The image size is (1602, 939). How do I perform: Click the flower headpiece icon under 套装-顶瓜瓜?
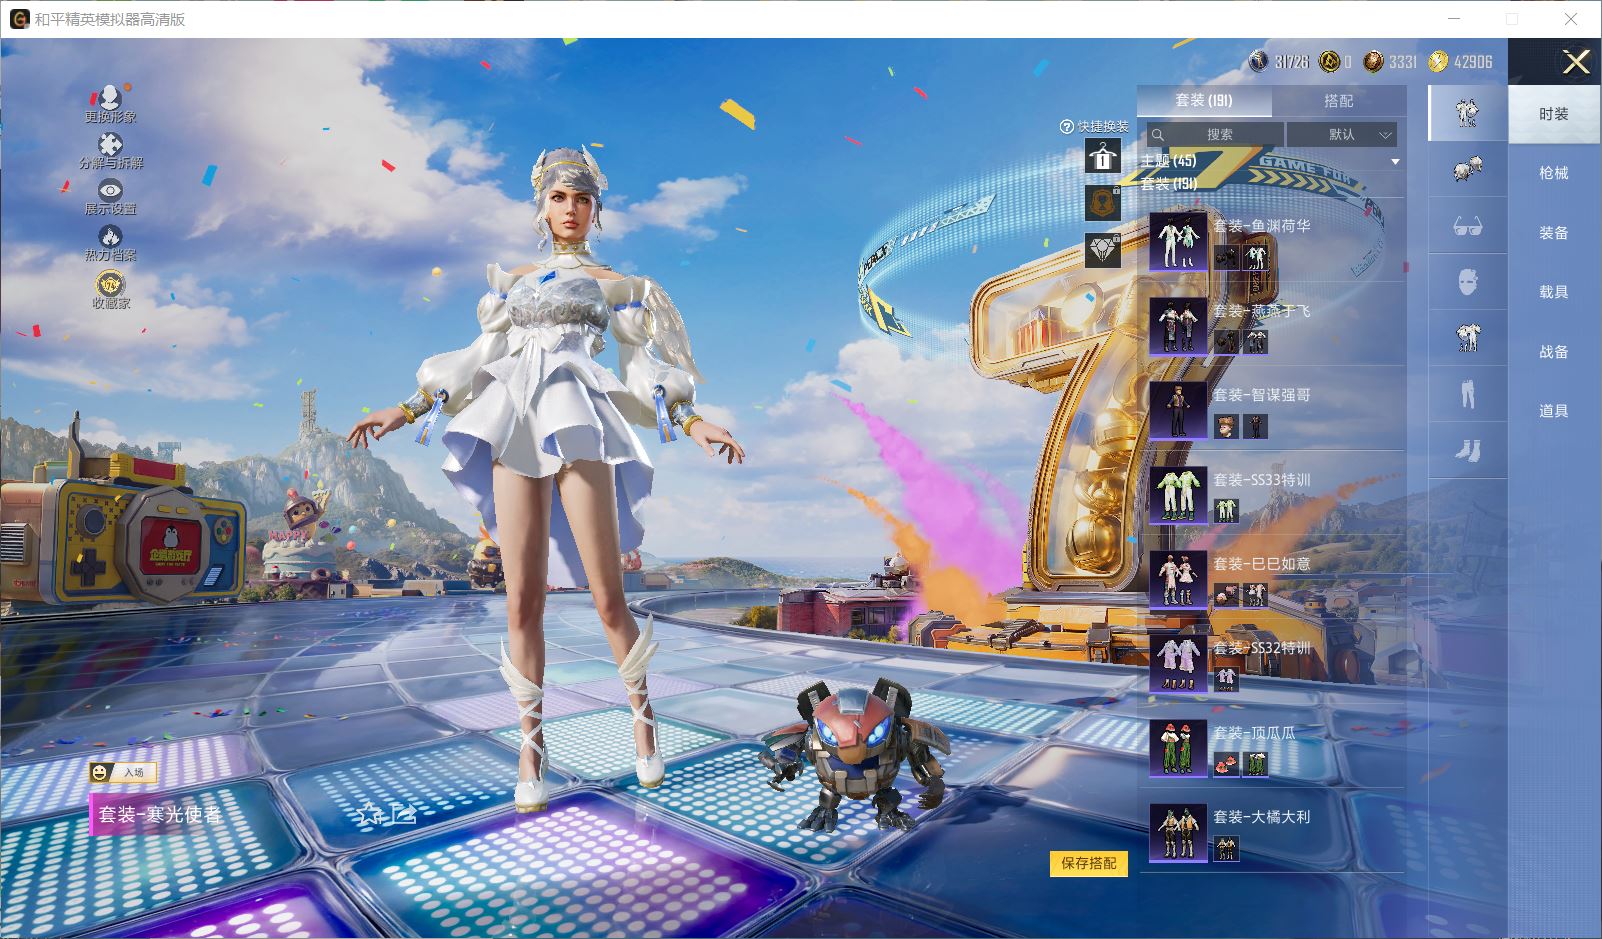(1226, 765)
